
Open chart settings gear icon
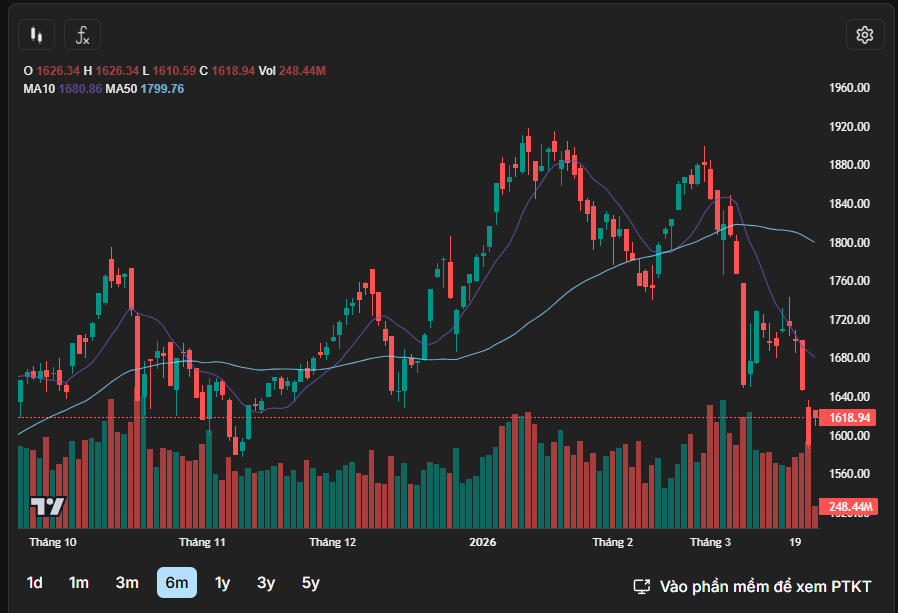pos(864,35)
